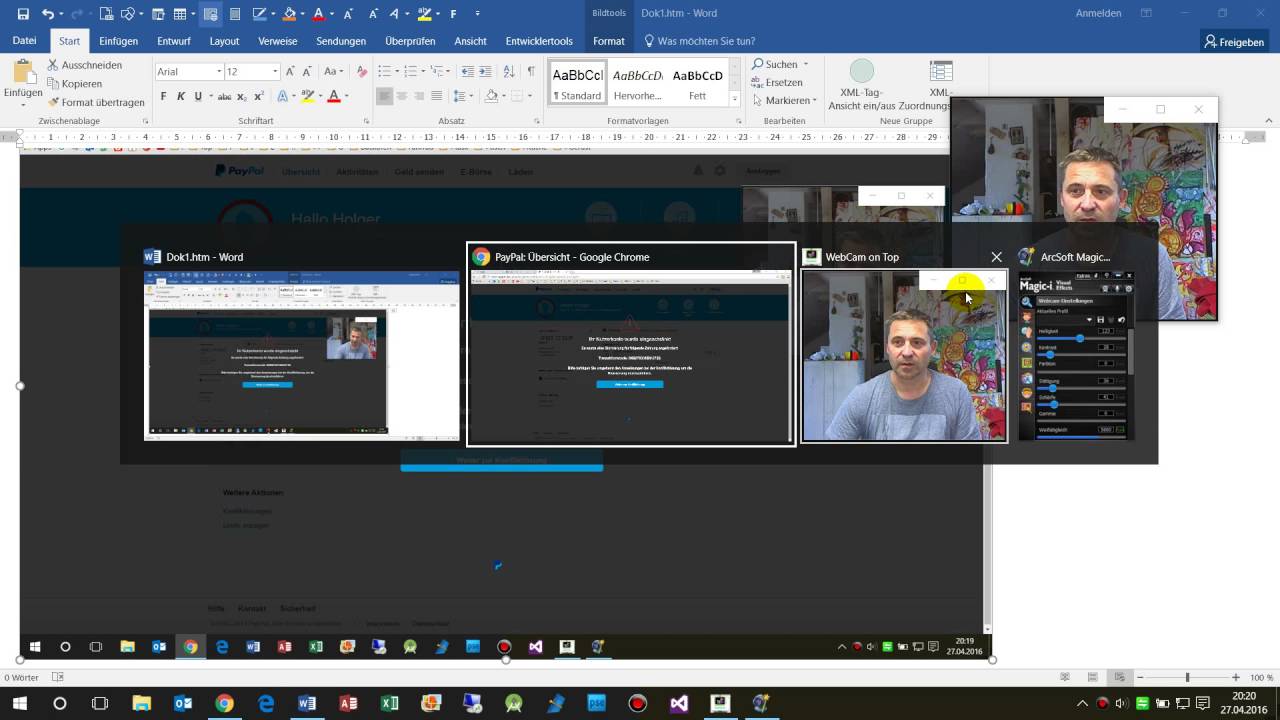Undo the last action in Word
Screen dimensions: 1280x720
tap(47, 14)
